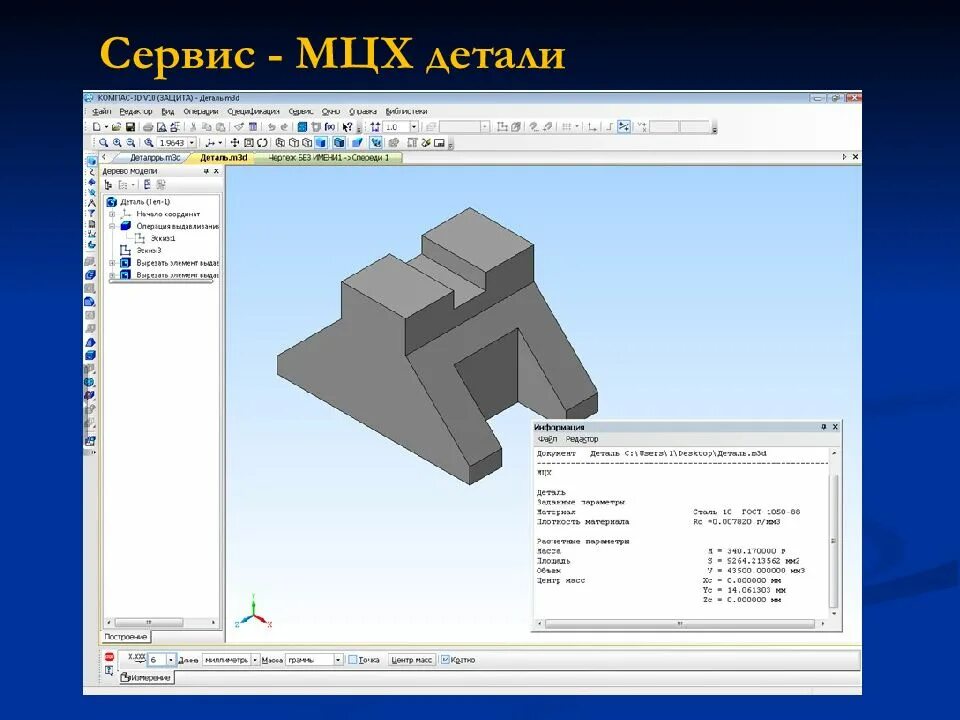The image size is (960, 720).
Task: Pin the Информация window
Action: point(824,427)
